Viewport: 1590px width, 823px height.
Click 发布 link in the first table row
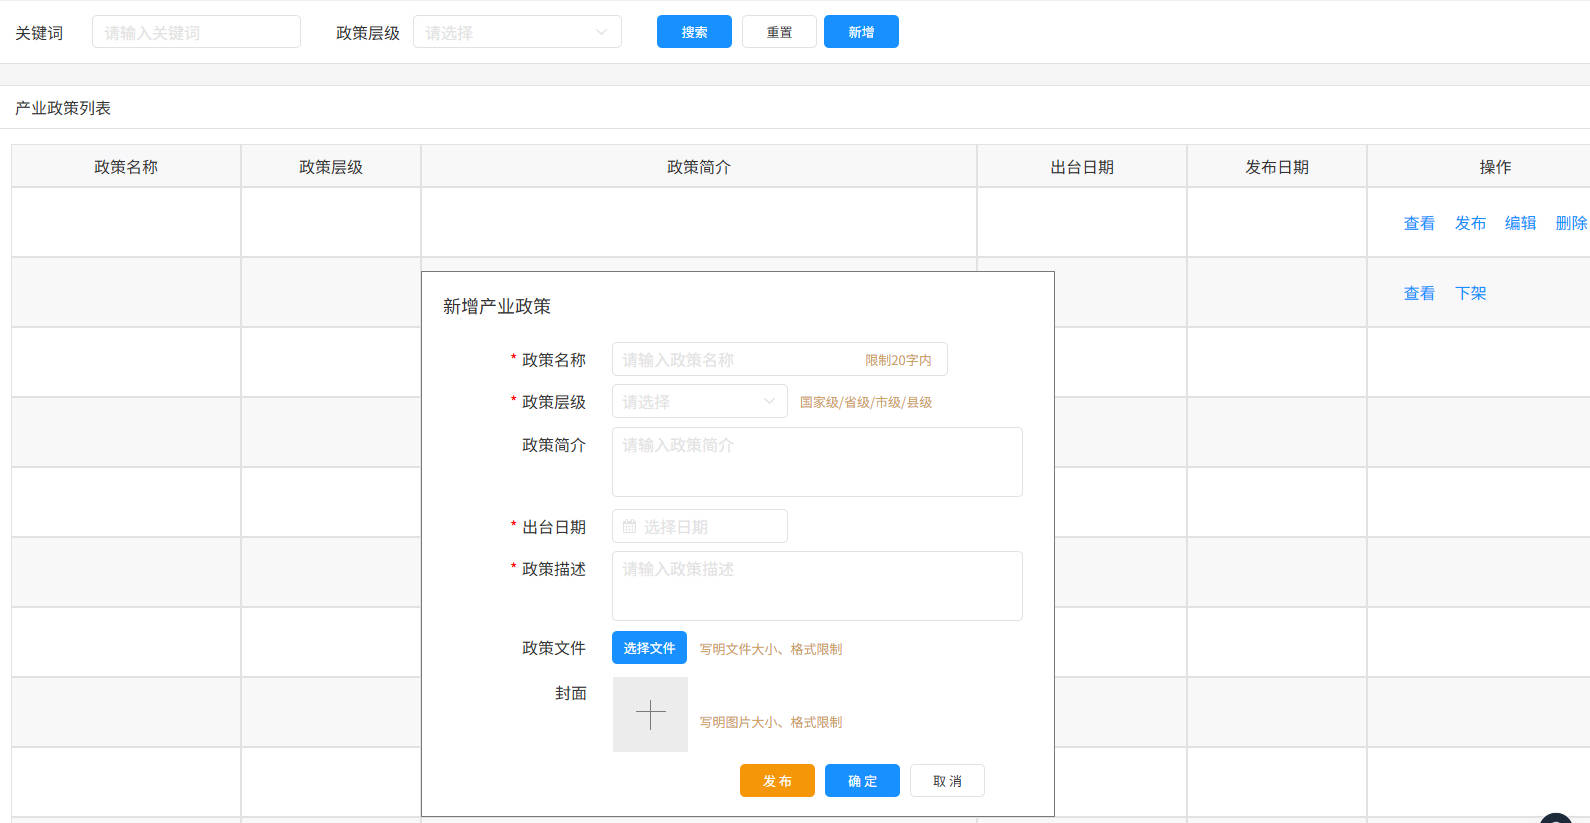pos(1470,223)
